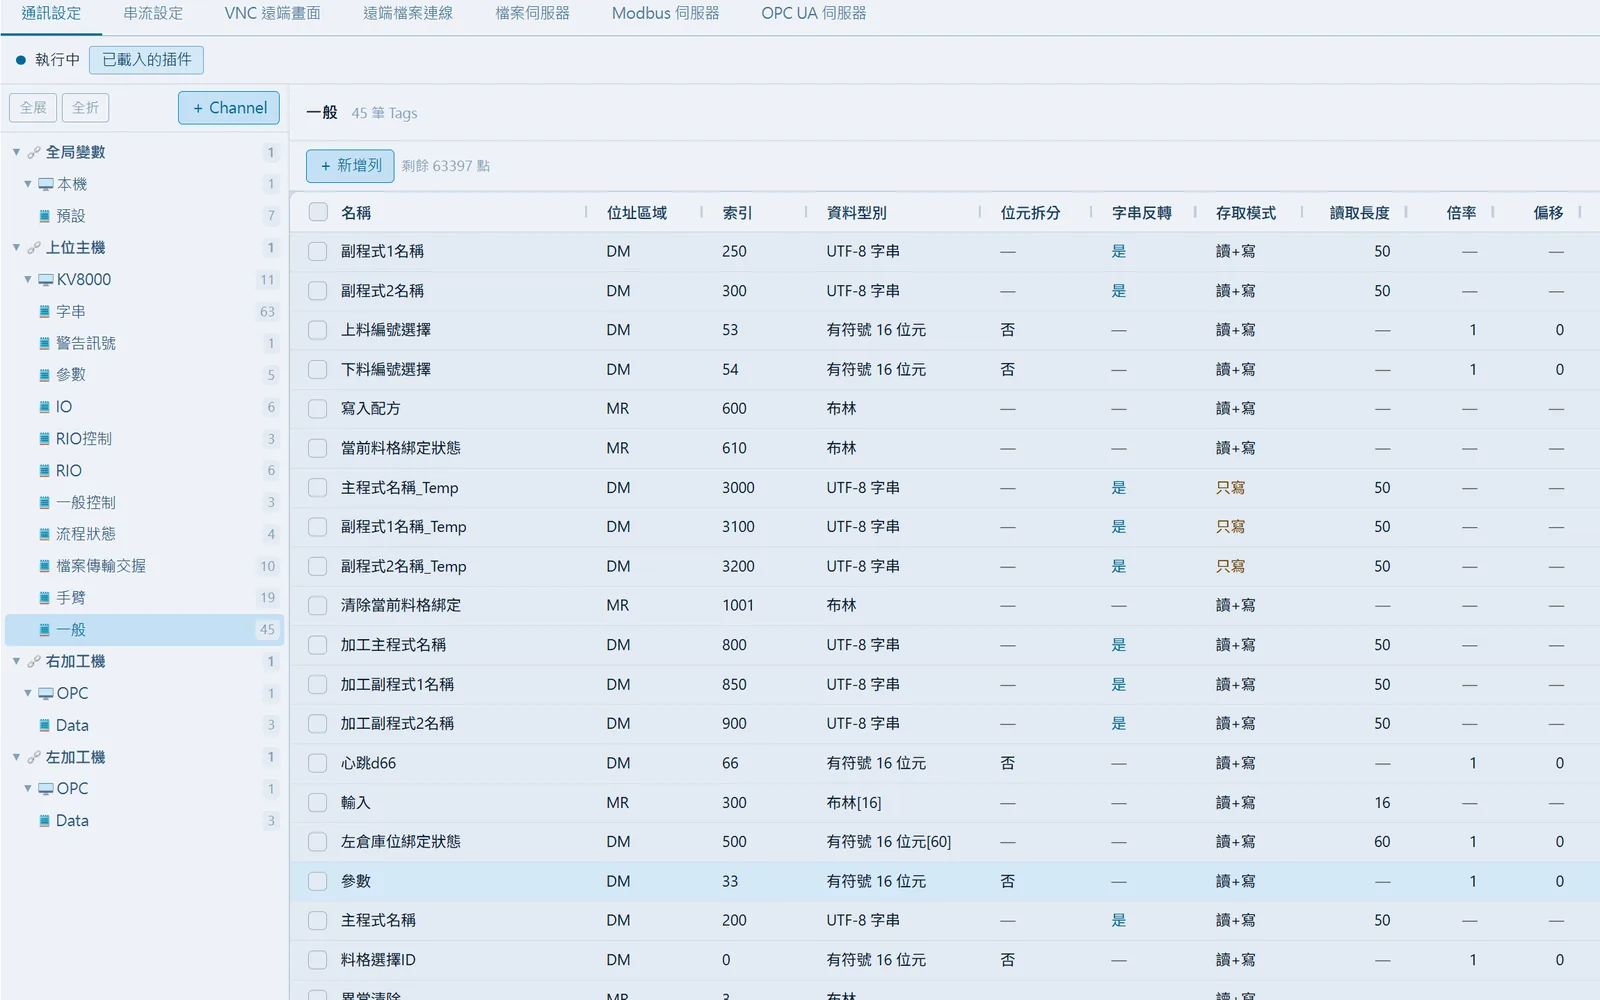The height and width of the screenshot is (1000, 1600).
Task: Click the link icon beside 上位主機
Action: (x=34, y=248)
